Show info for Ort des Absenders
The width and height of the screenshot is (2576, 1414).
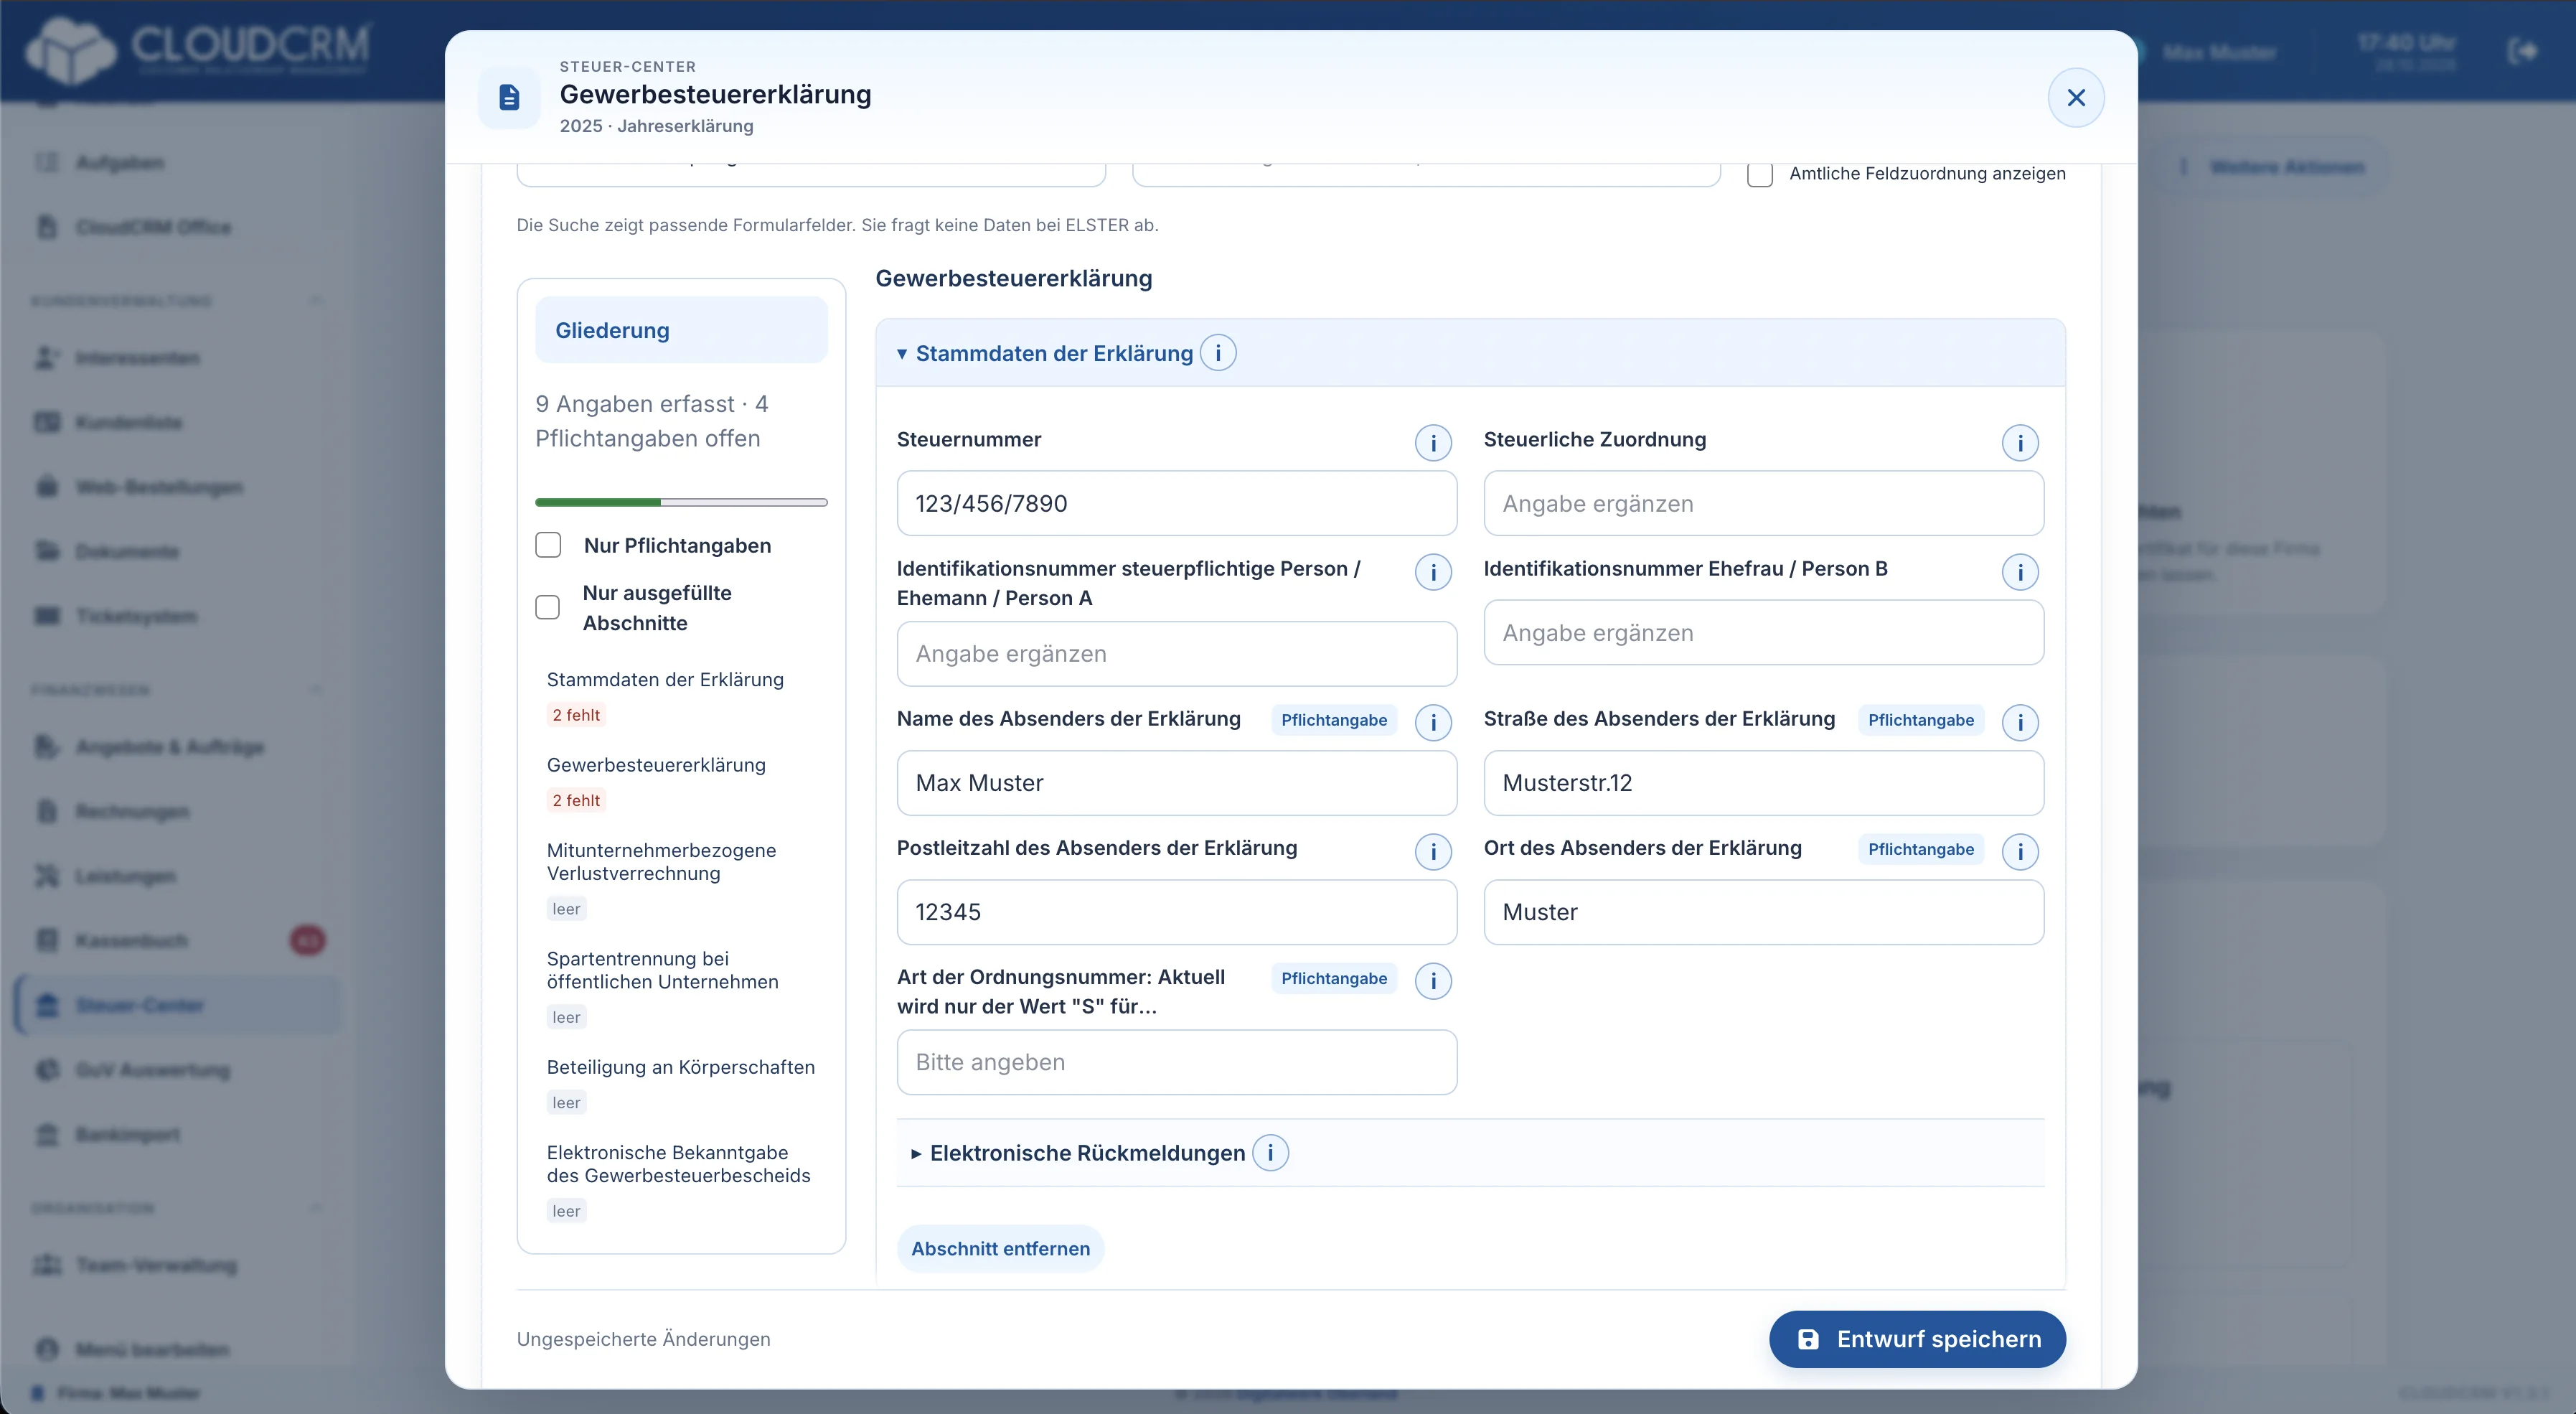pyautogui.click(x=2020, y=851)
